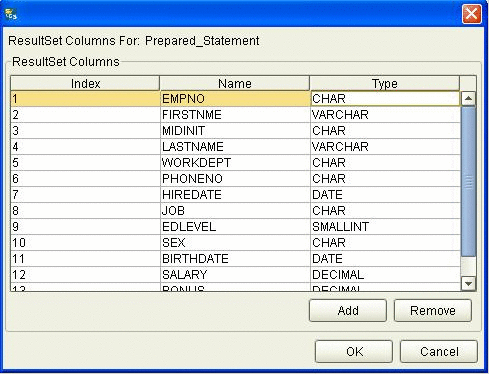
Task: Click the Add button
Action: pyautogui.click(x=348, y=310)
